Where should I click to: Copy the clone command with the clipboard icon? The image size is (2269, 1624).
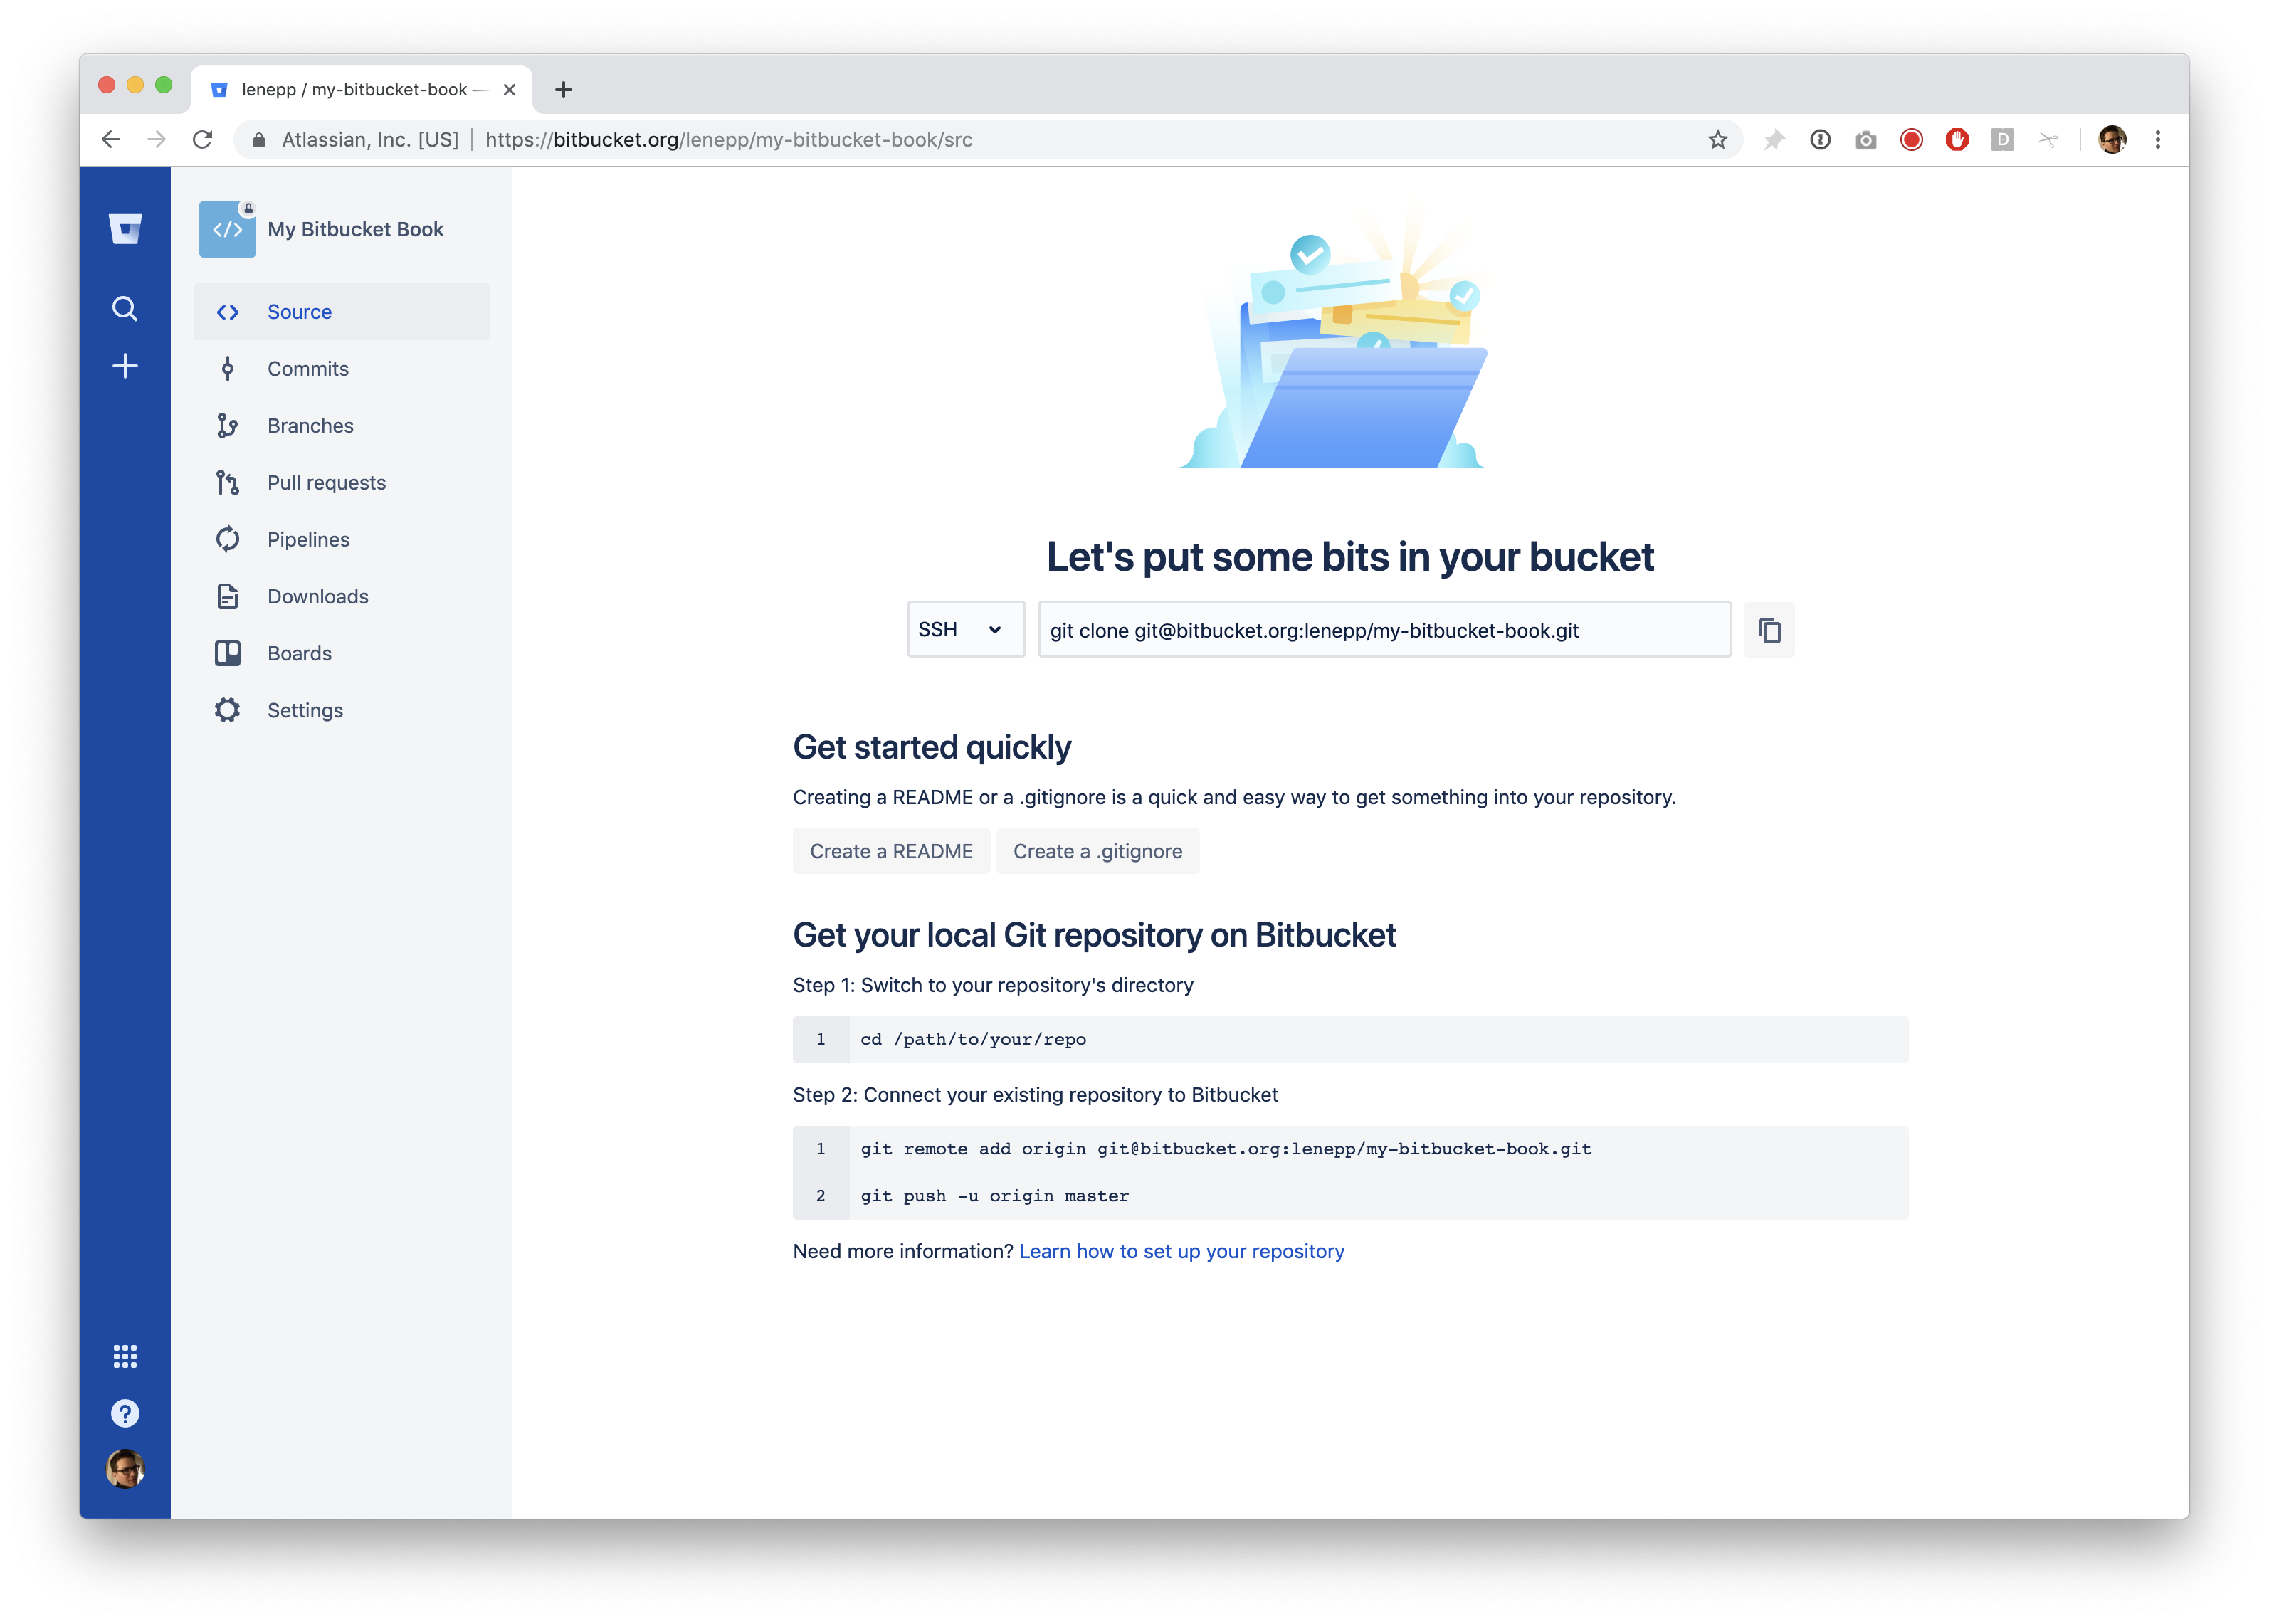click(1769, 630)
